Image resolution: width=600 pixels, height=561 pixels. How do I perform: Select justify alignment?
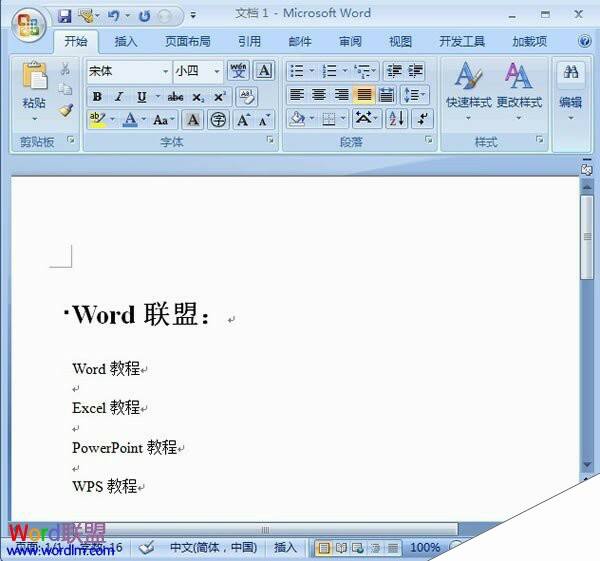pyautogui.click(x=364, y=94)
